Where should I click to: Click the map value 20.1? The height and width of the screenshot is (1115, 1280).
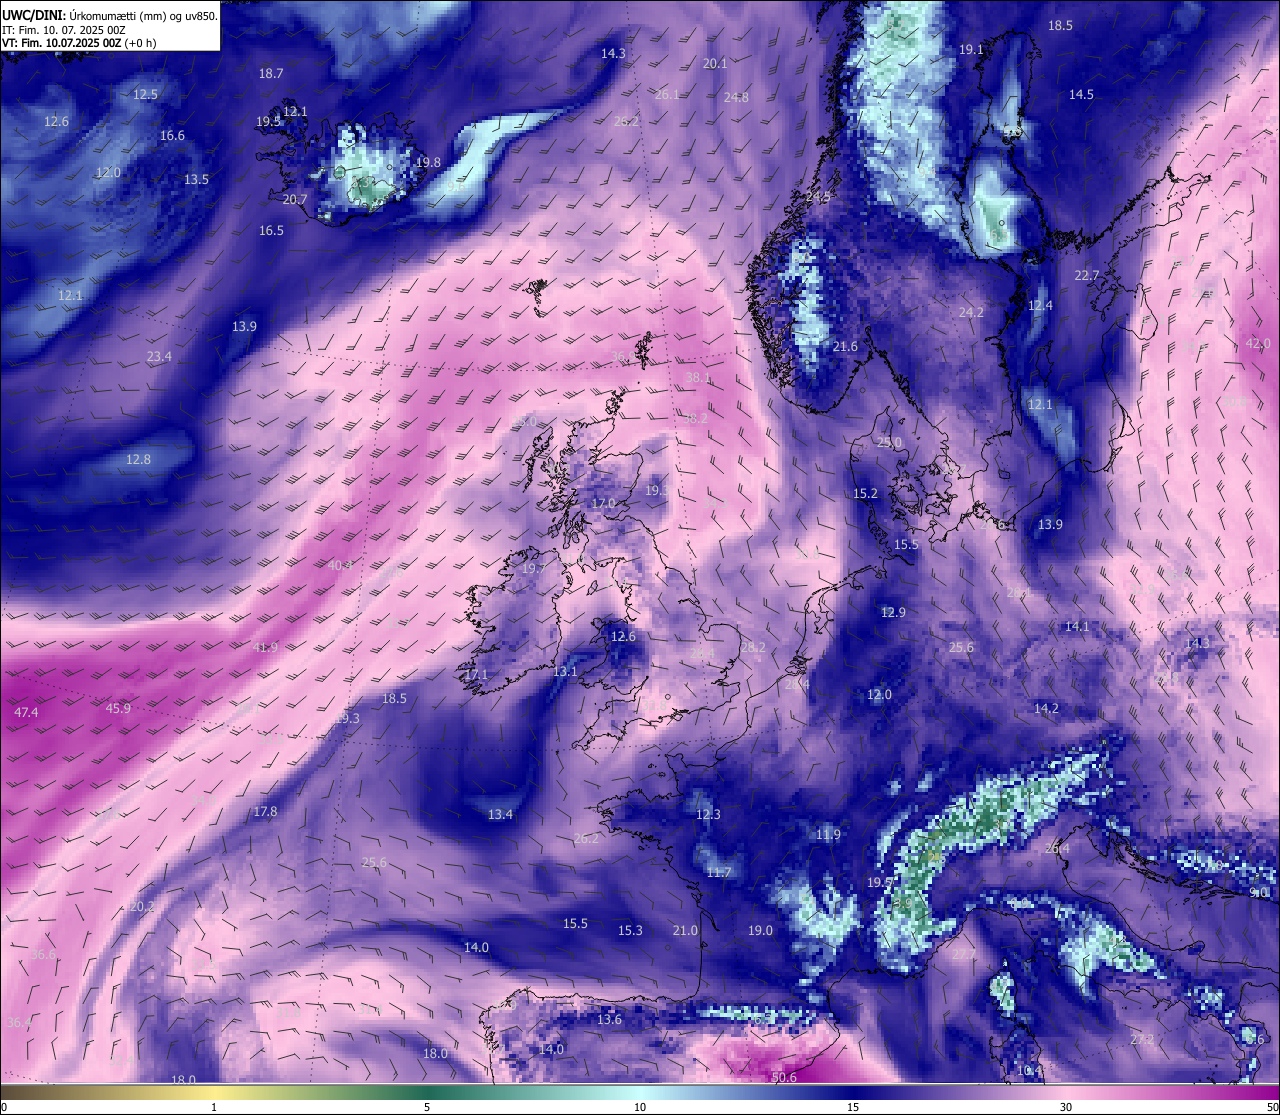pos(715,63)
